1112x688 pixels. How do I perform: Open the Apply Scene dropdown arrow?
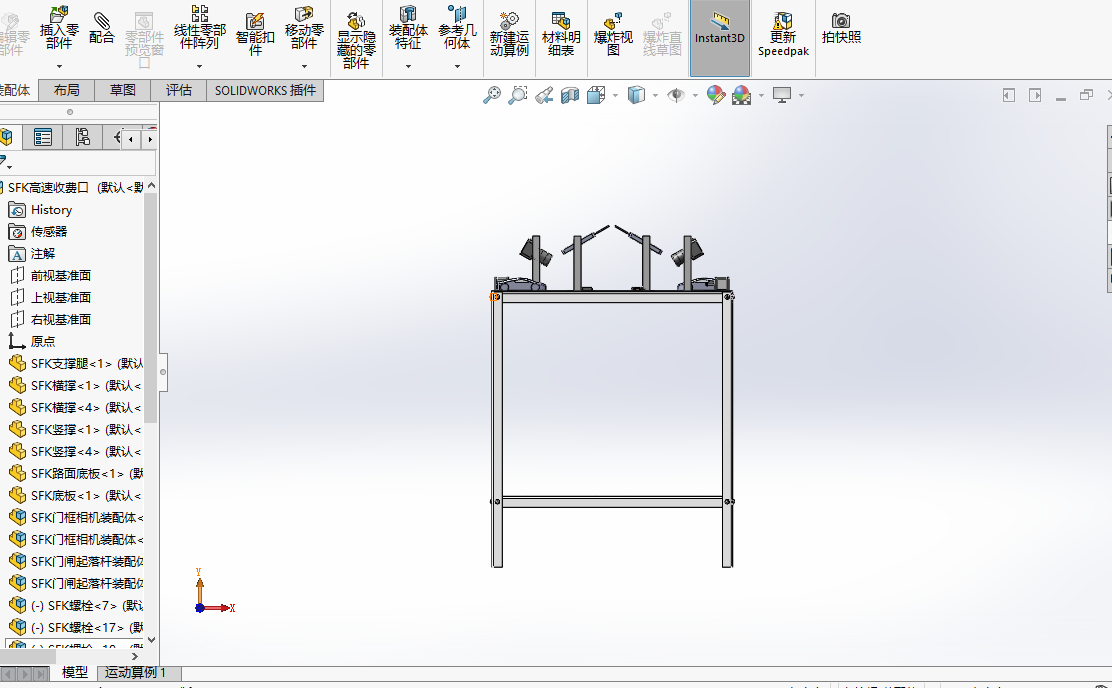(761, 95)
